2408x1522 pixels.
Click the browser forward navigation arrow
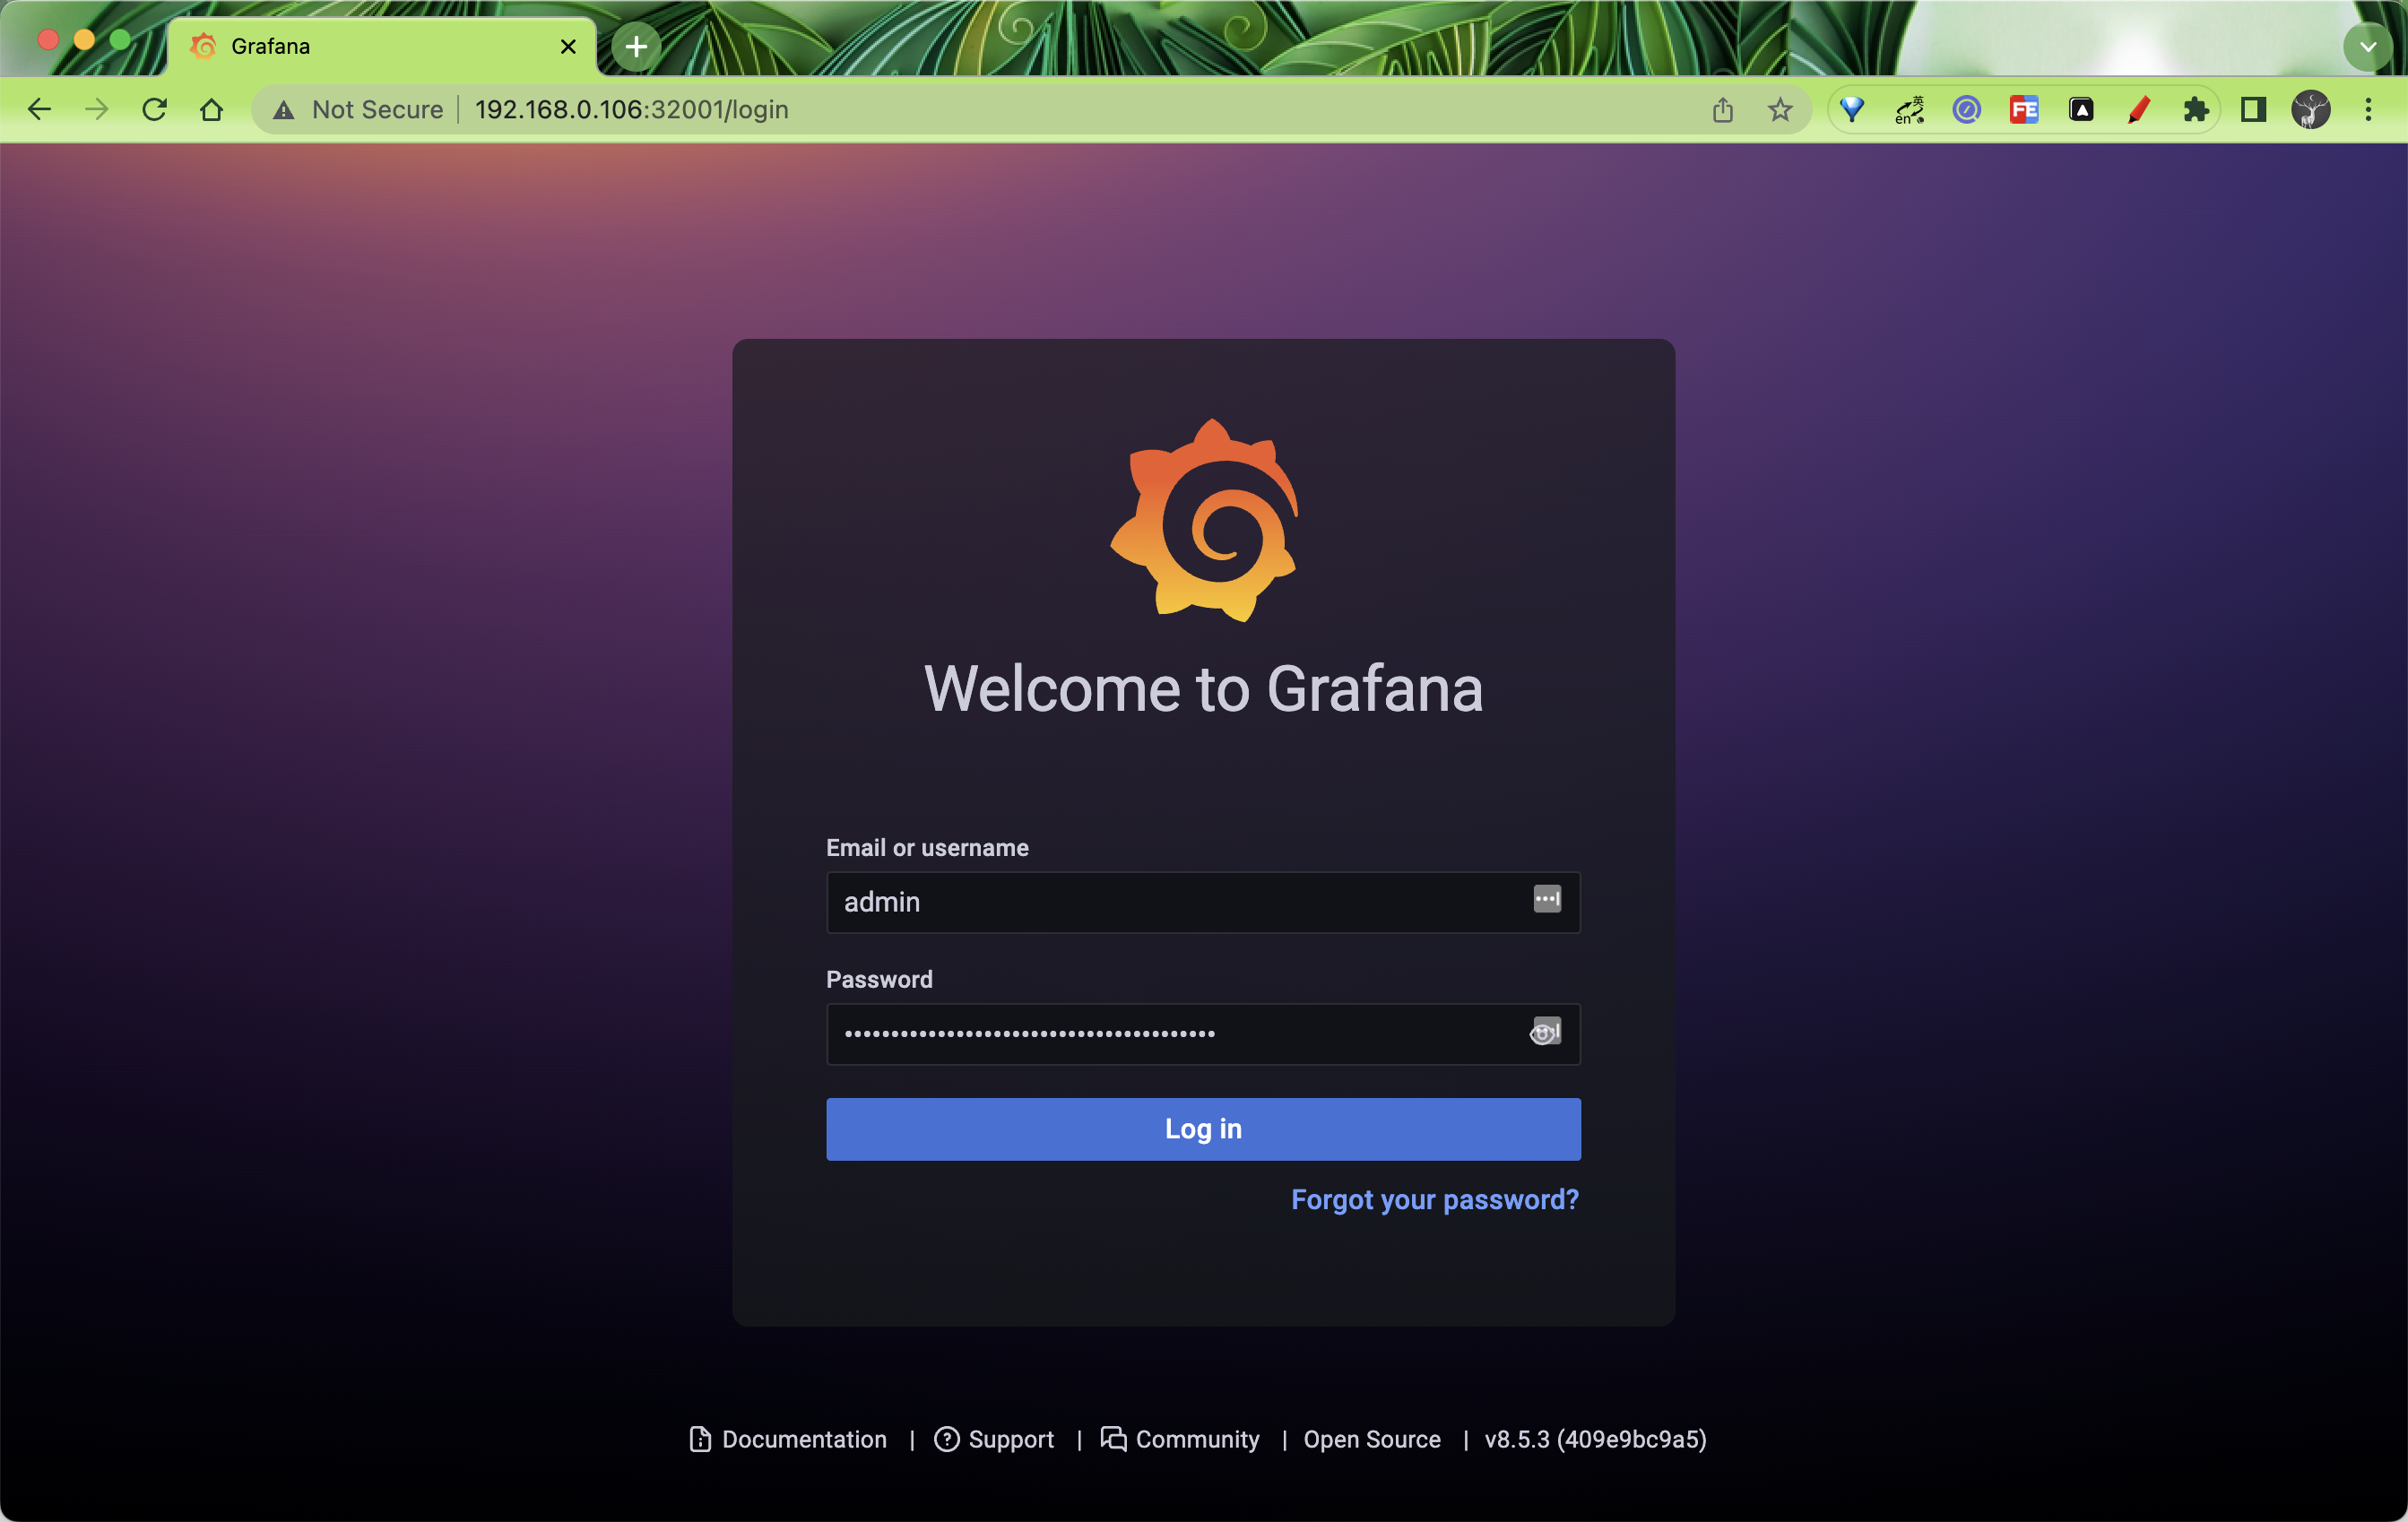coord(97,108)
